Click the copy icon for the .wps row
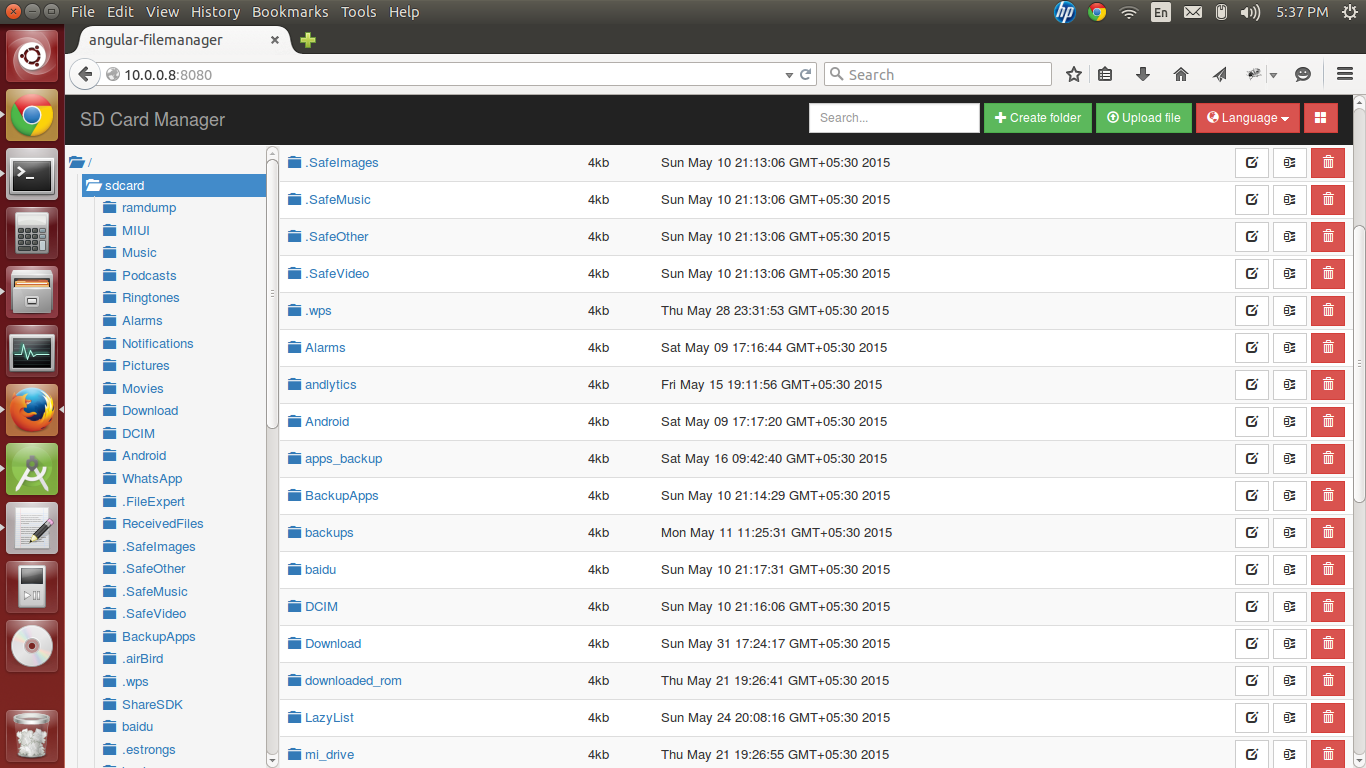The height and width of the screenshot is (768, 1366). pyautogui.click(x=1290, y=311)
